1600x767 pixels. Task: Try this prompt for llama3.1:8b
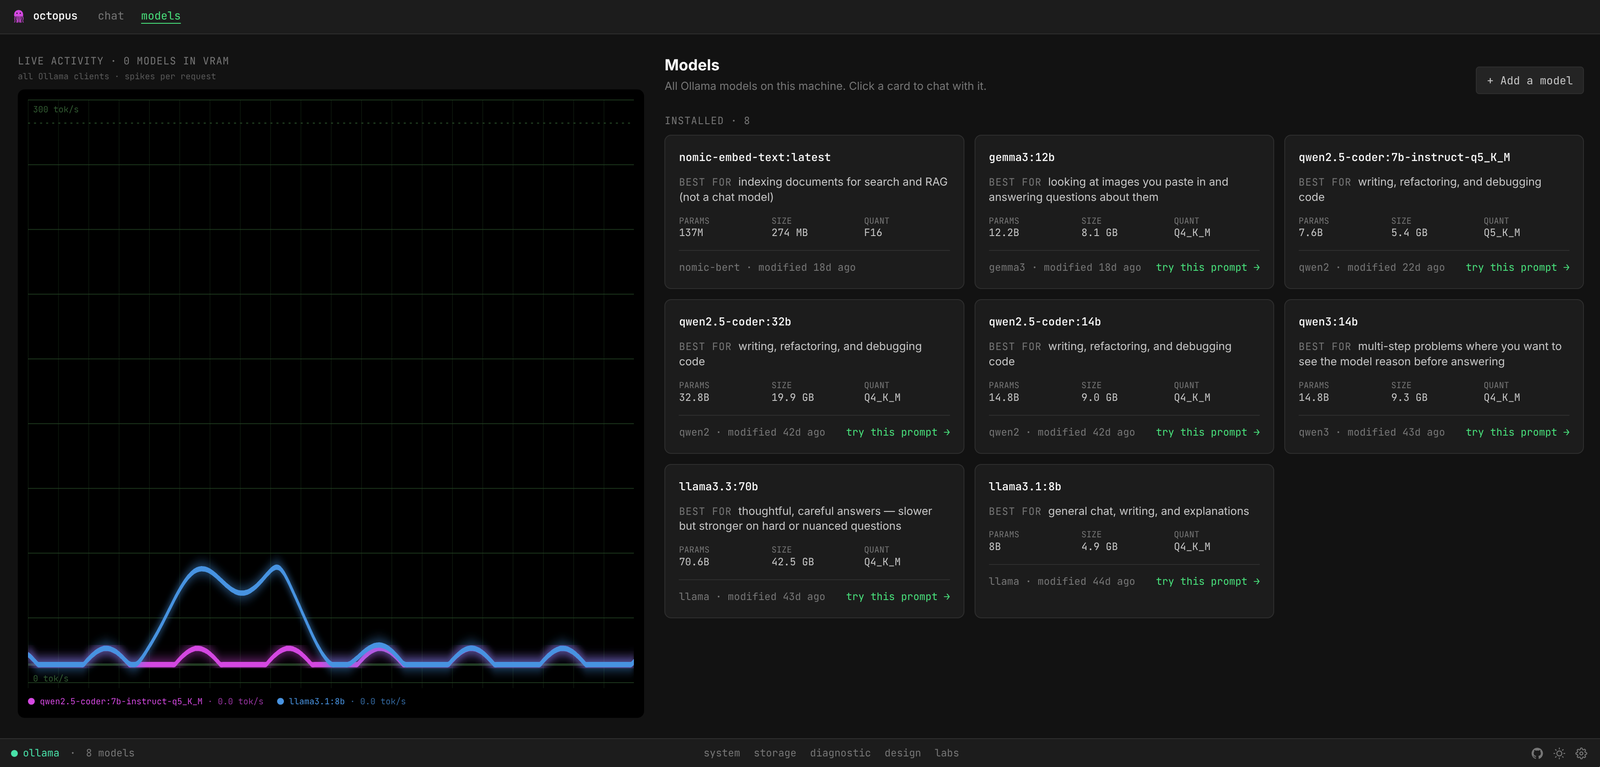(1208, 582)
